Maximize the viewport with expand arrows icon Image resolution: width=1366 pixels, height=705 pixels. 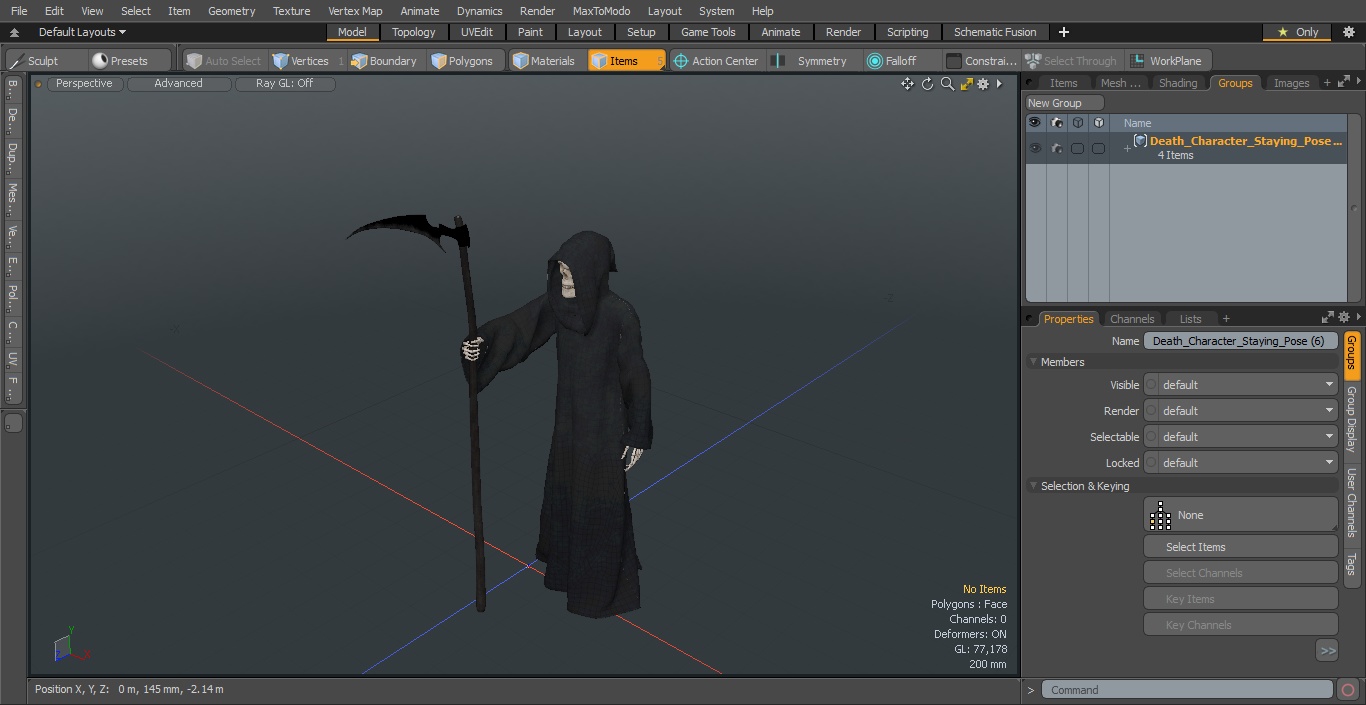pyautogui.click(x=966, y=84)
